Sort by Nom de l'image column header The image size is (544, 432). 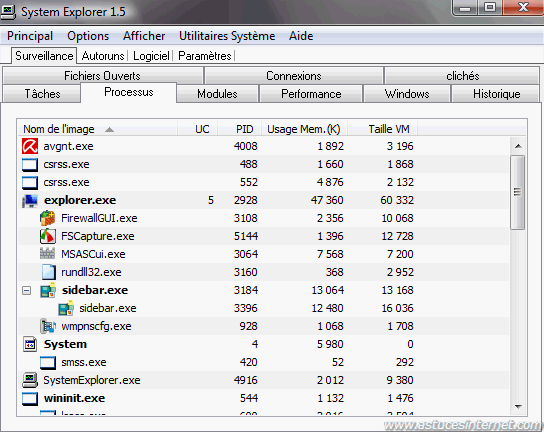[x=97, y=129]
